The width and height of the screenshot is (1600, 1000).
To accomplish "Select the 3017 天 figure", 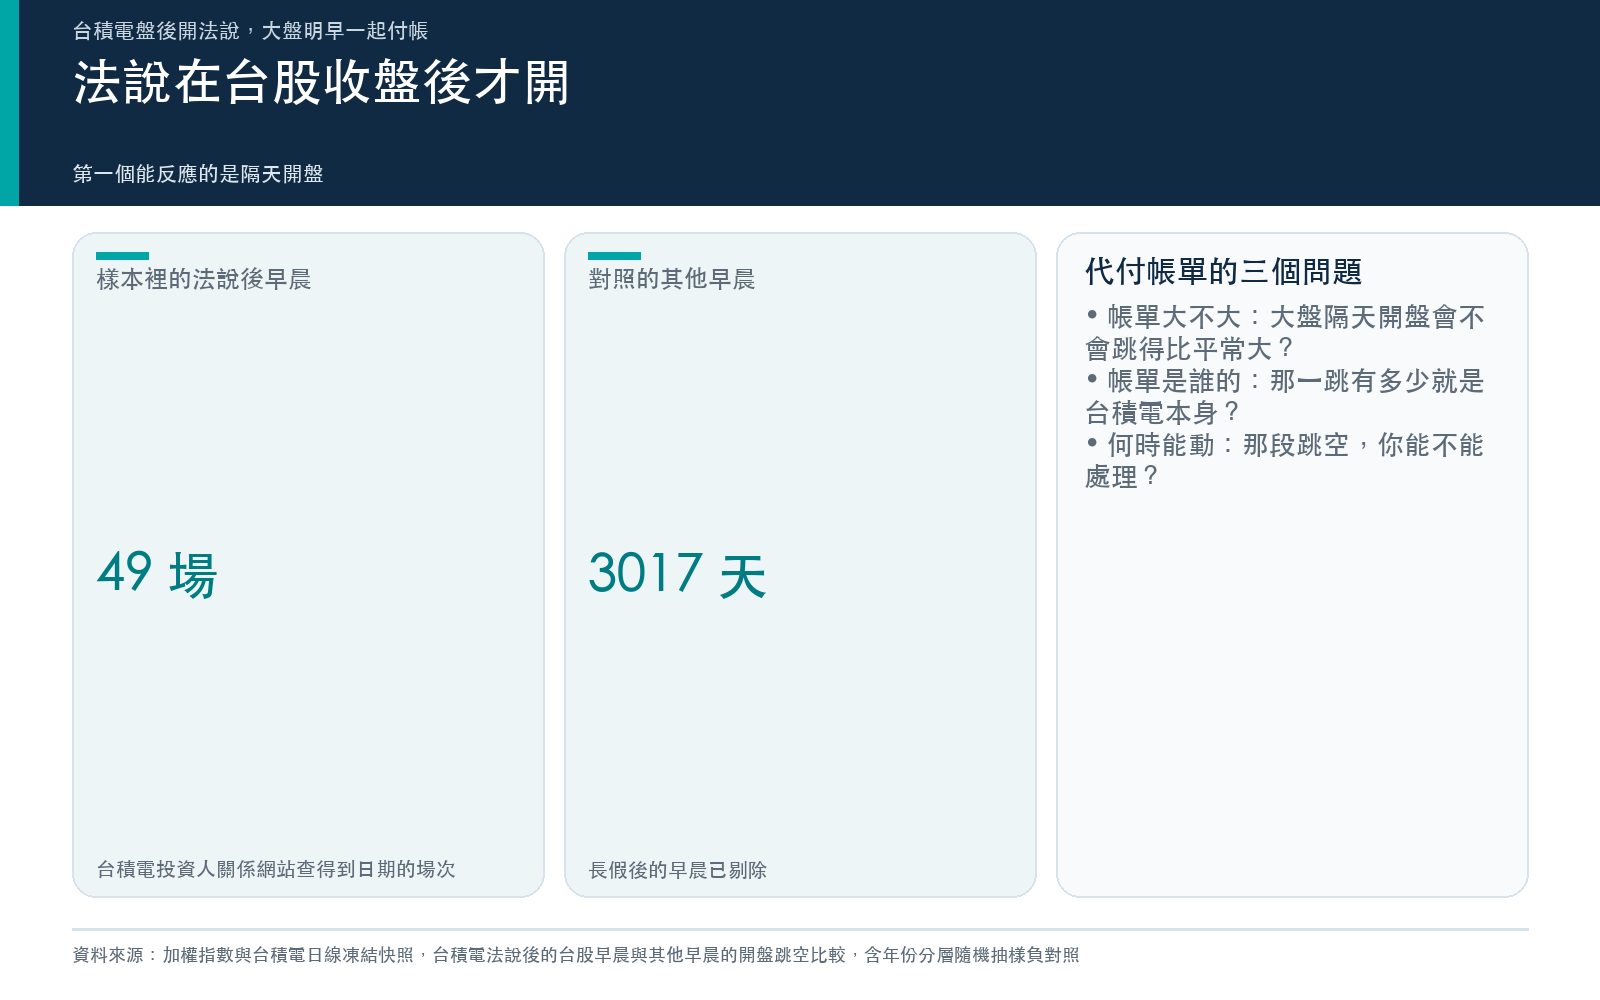I will click(x=677, y=574).
